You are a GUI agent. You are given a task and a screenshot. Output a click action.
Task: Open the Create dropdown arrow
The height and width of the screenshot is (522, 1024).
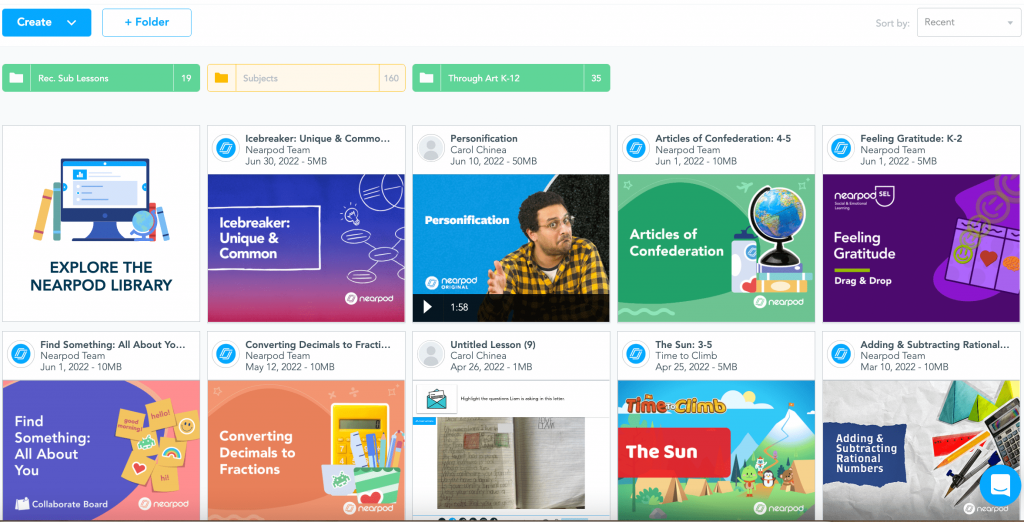pos(72,22)
